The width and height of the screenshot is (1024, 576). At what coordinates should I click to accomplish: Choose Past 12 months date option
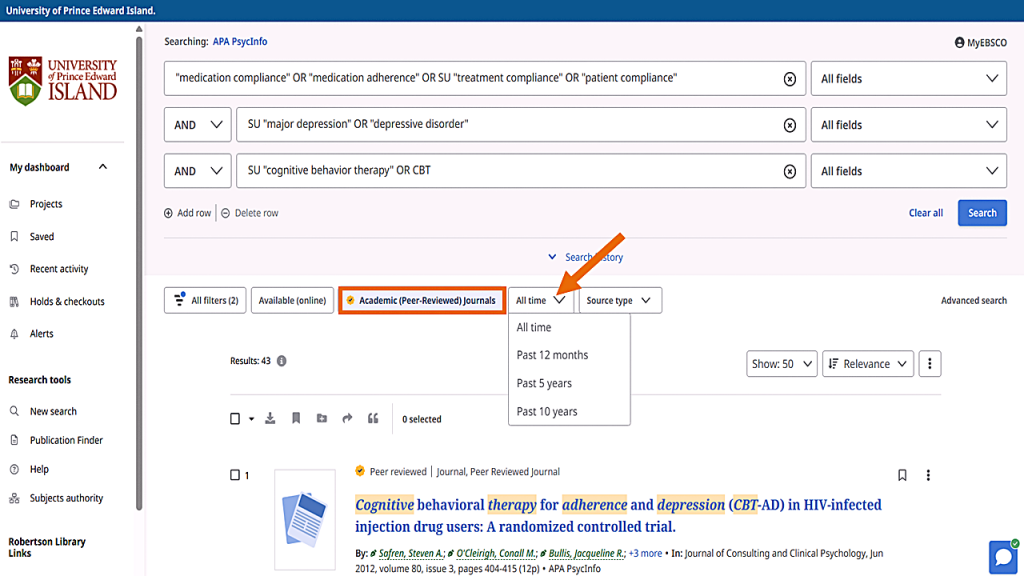click(552, 355)
